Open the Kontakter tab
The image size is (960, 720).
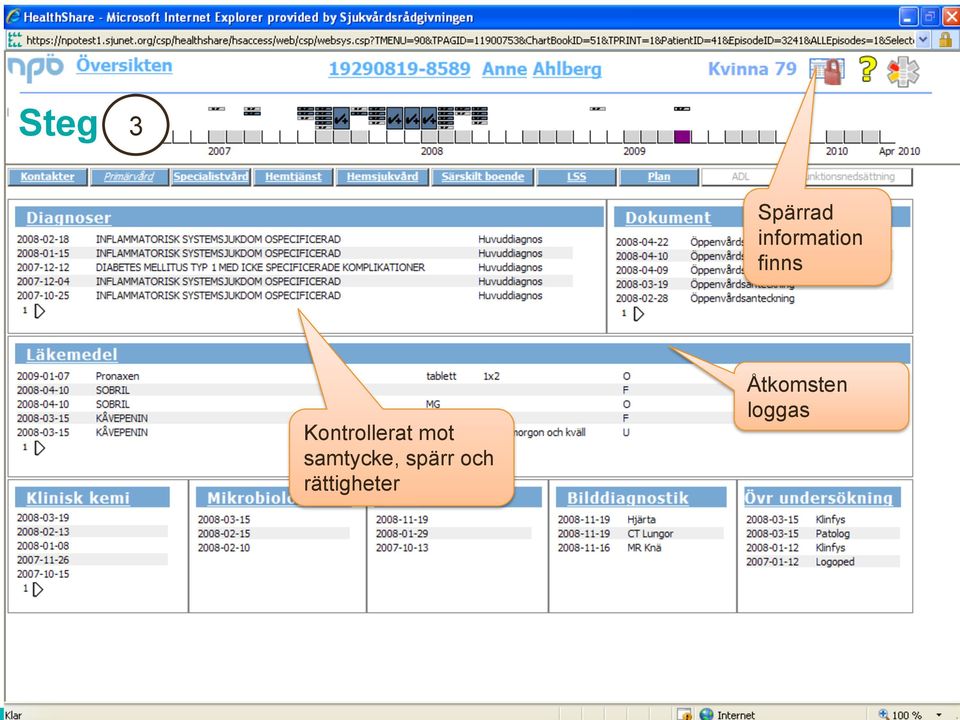[x=47, y=176]
